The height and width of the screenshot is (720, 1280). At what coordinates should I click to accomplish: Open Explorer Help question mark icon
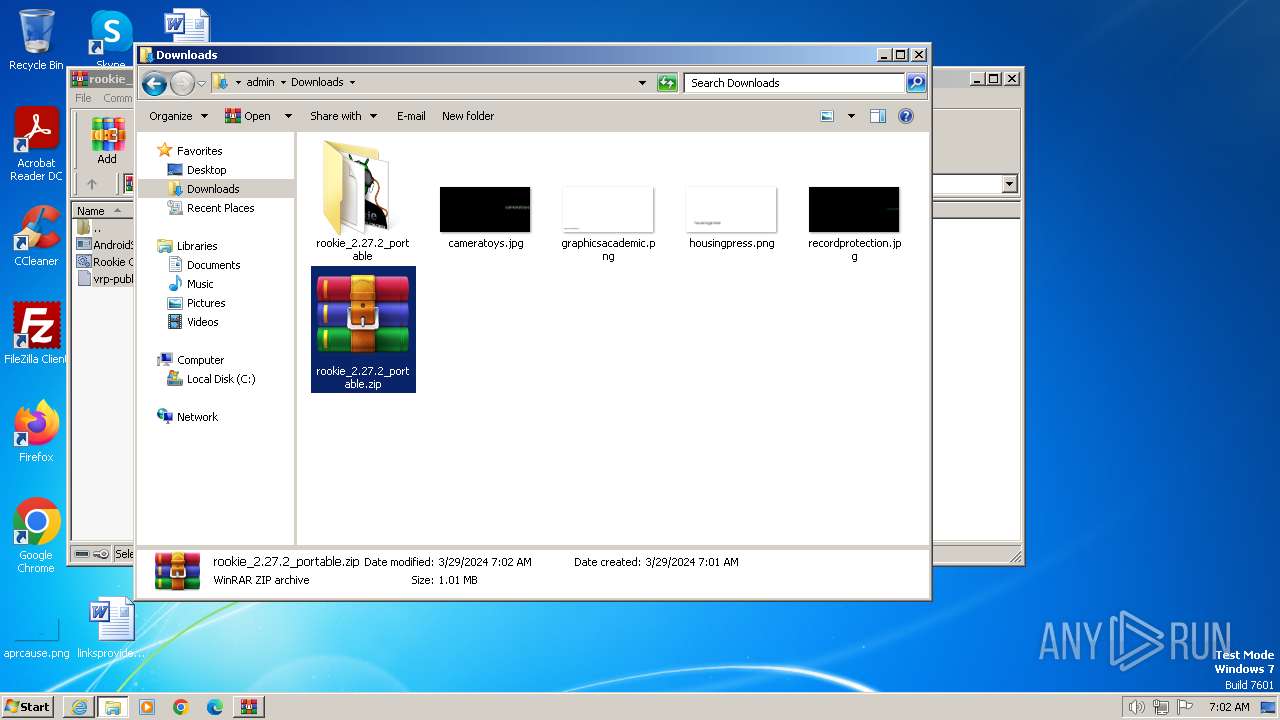(x=906, y=116)
